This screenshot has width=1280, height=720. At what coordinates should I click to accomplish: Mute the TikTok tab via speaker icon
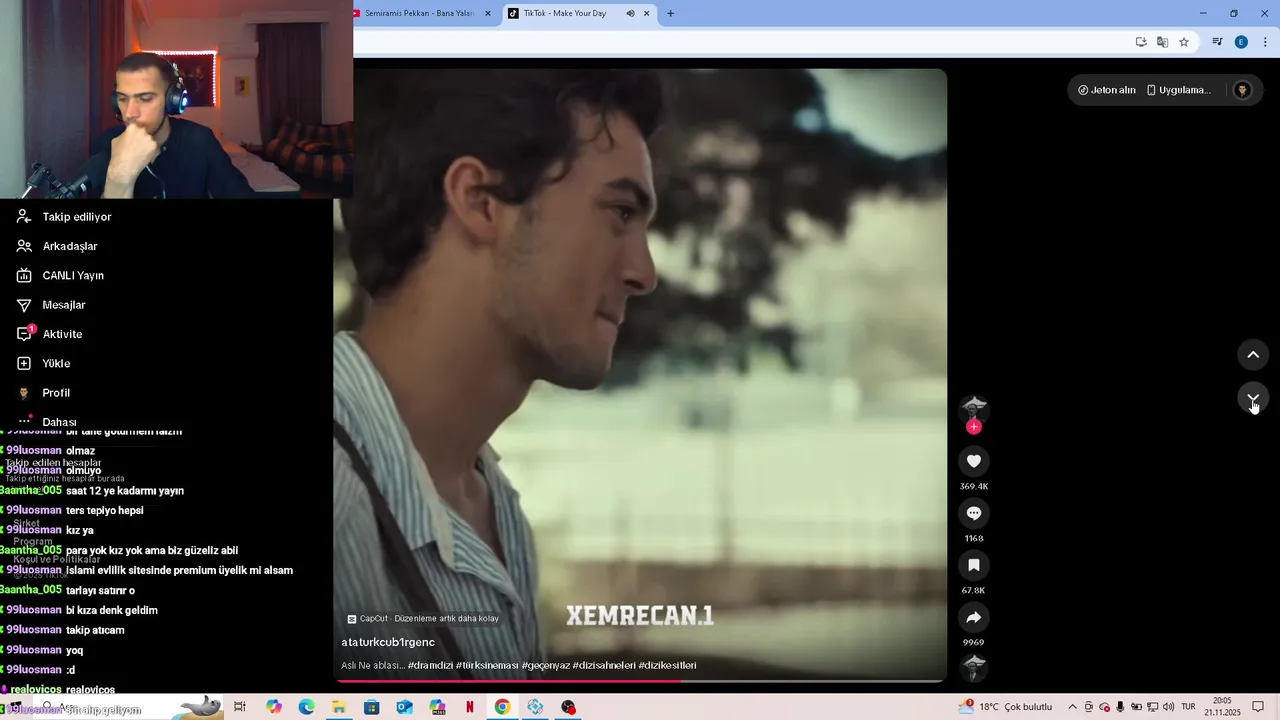coord(630,13)
